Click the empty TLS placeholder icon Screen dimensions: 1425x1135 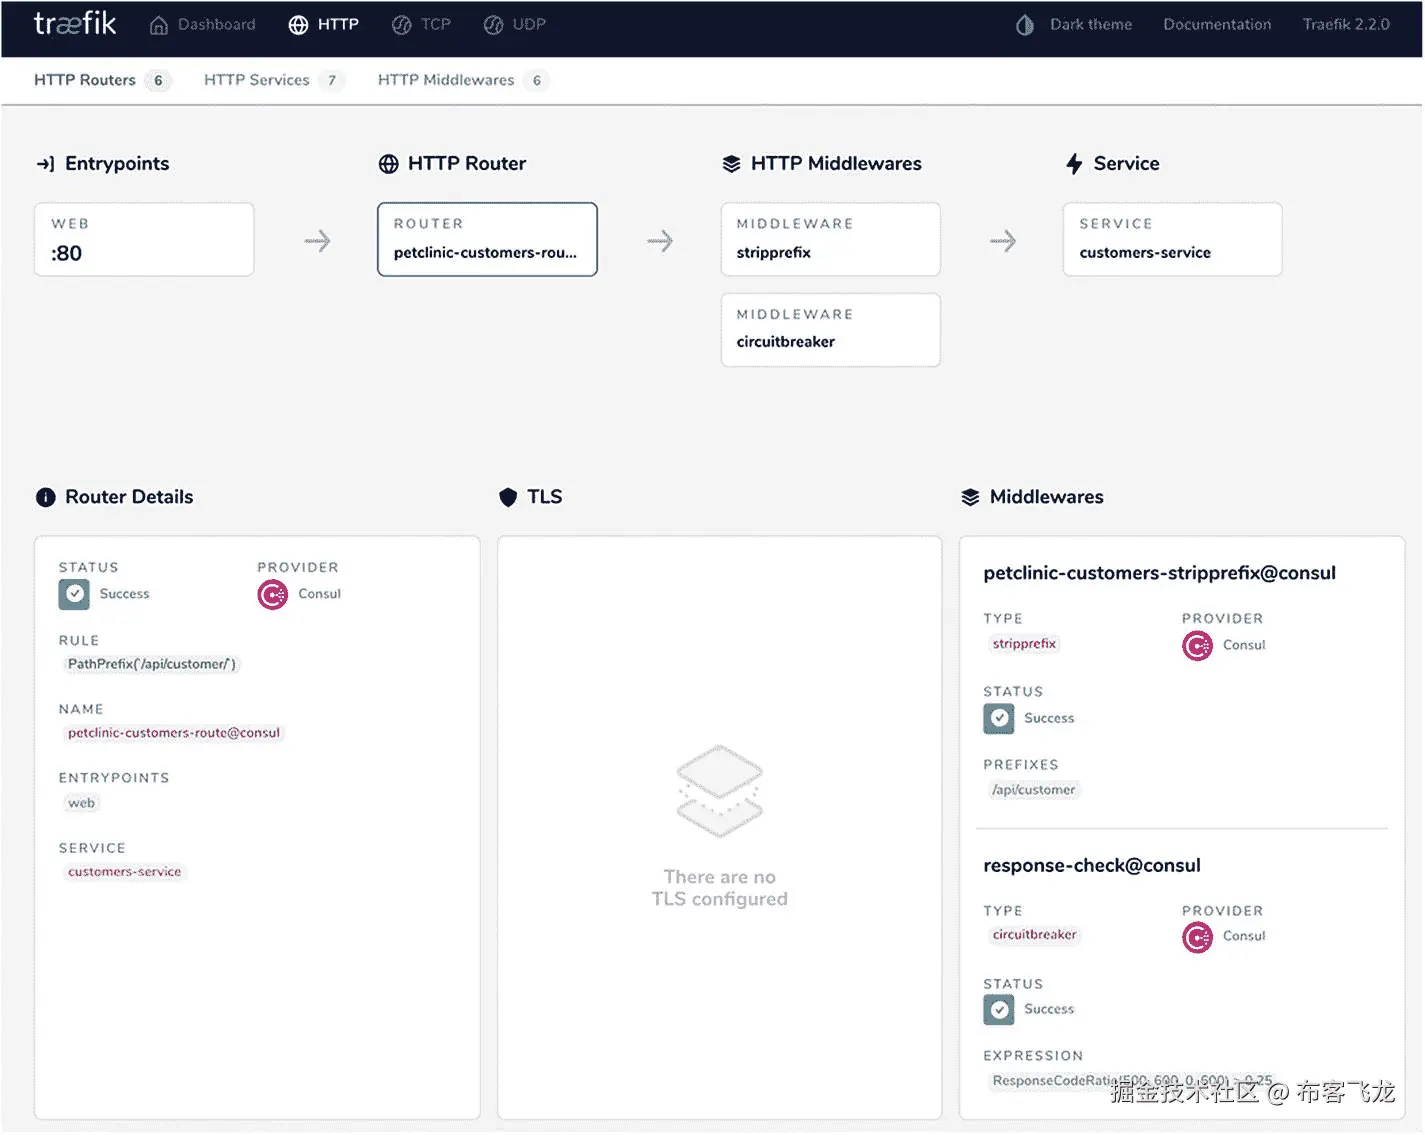click(x=720, y=791)
